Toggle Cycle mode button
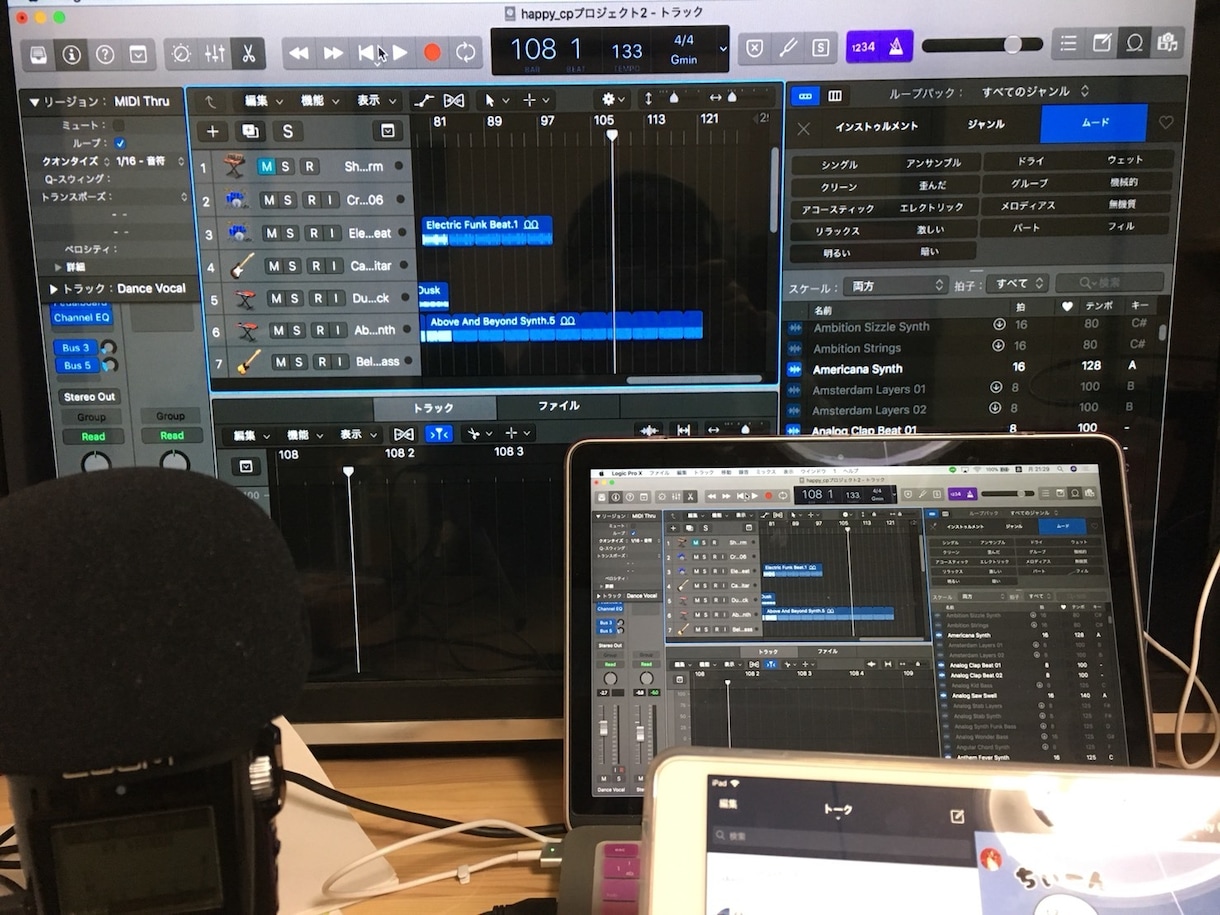The image size is (1220, 915). tap(465, 53)
